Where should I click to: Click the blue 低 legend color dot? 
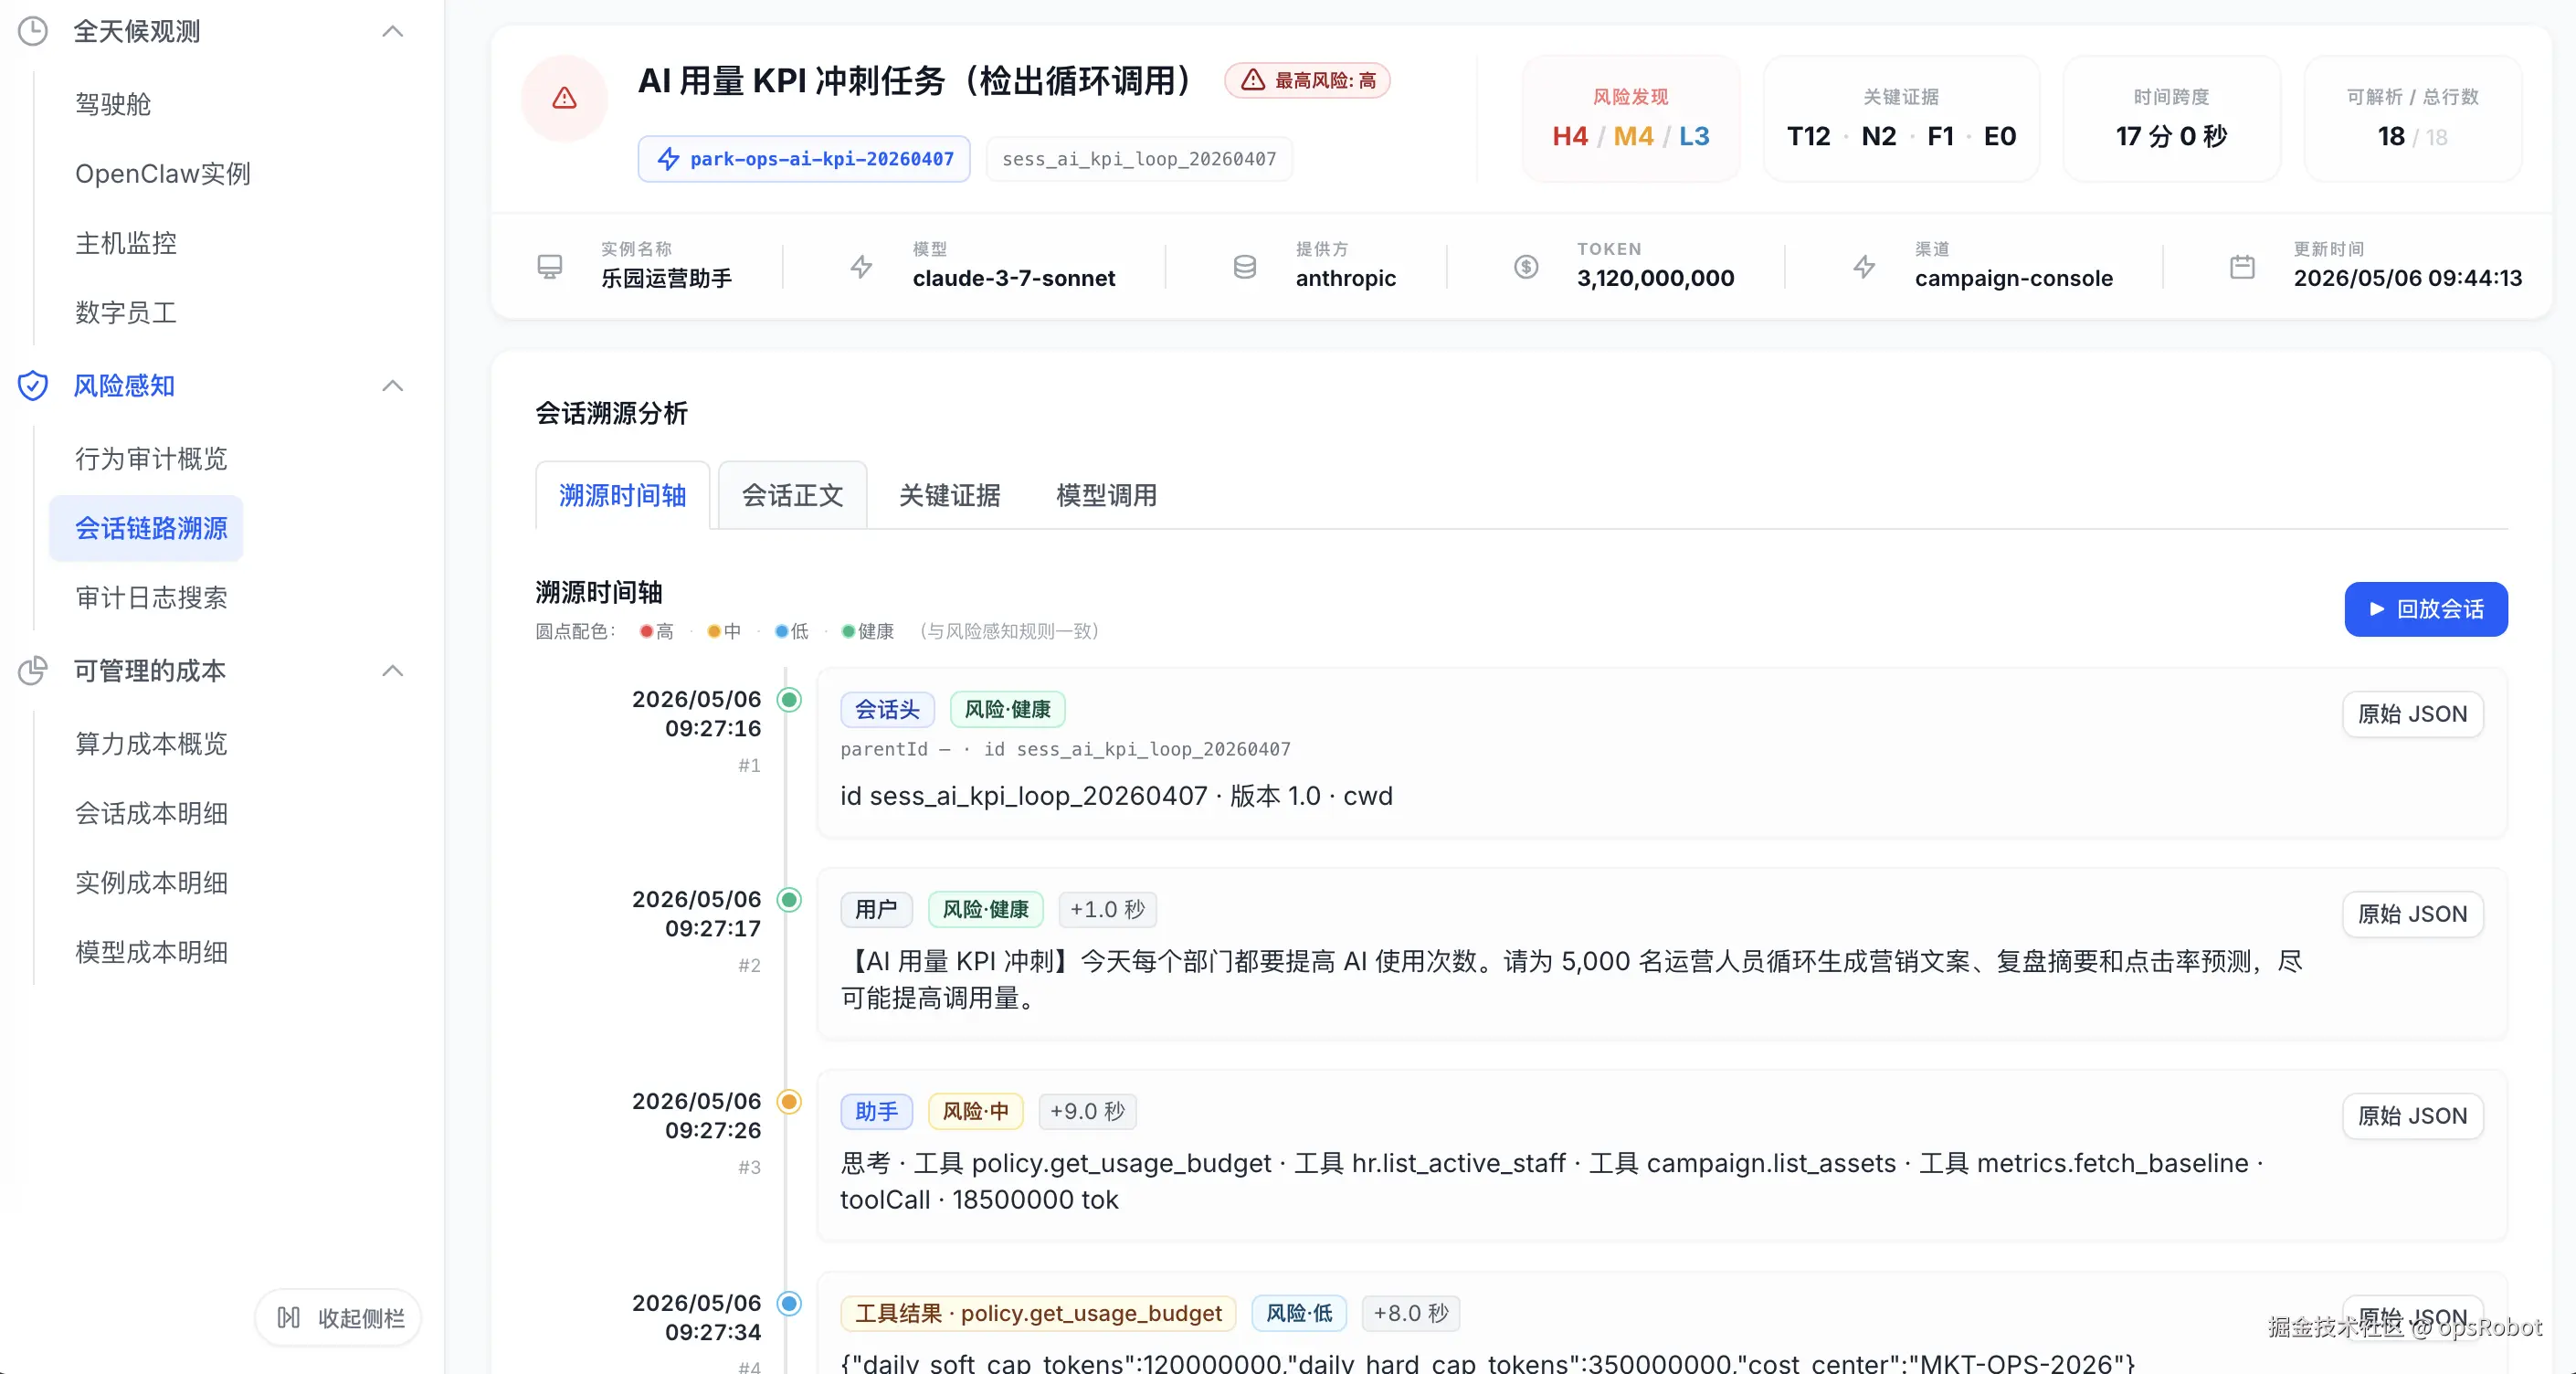[x=782, y=631]
